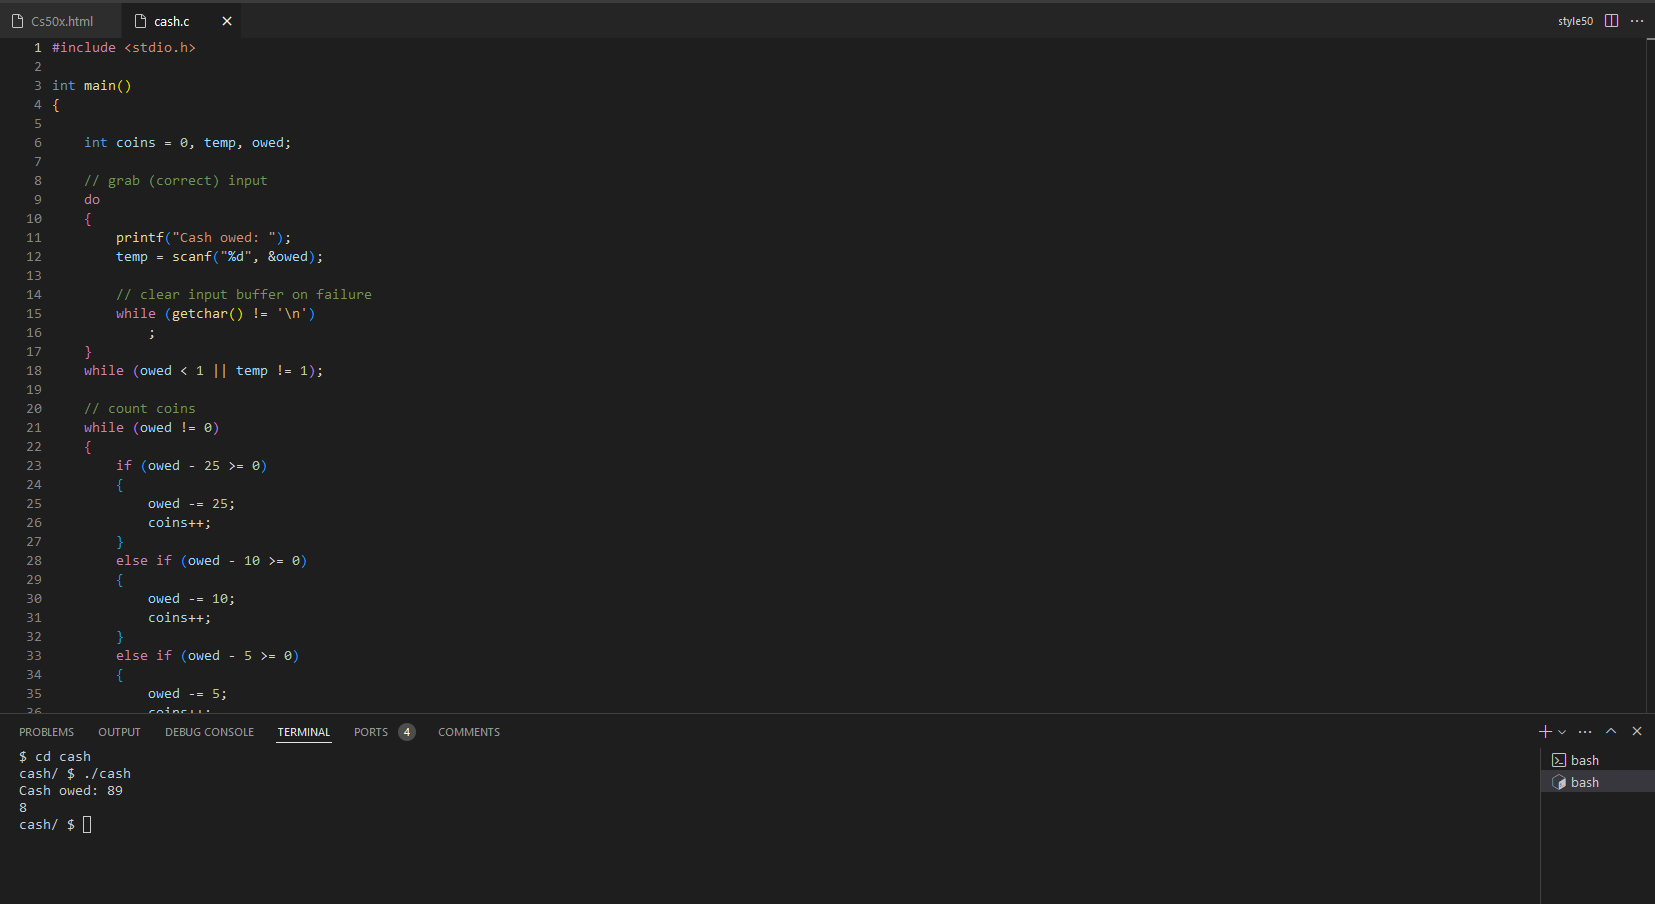
Task: Switch to the Cs50x.html tab
Action: (x=61, y=21)
